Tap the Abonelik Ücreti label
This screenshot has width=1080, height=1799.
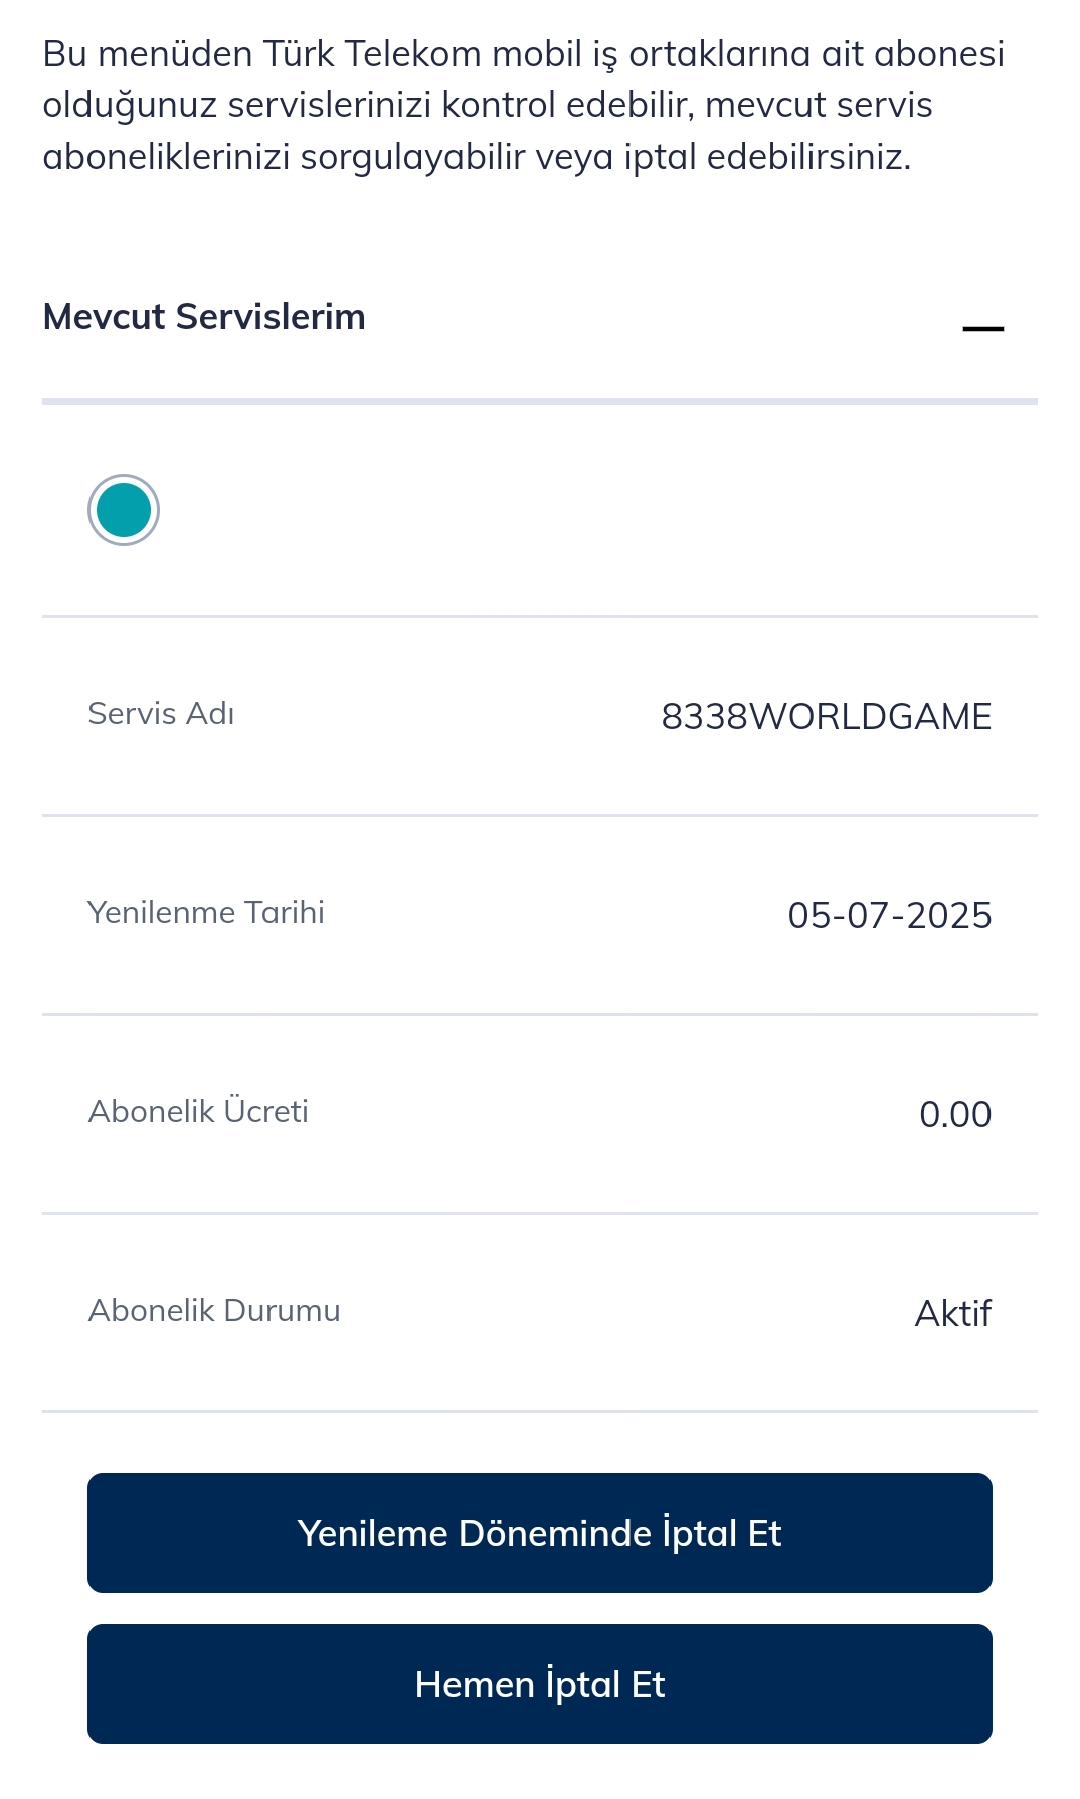tap(198, 1112)
